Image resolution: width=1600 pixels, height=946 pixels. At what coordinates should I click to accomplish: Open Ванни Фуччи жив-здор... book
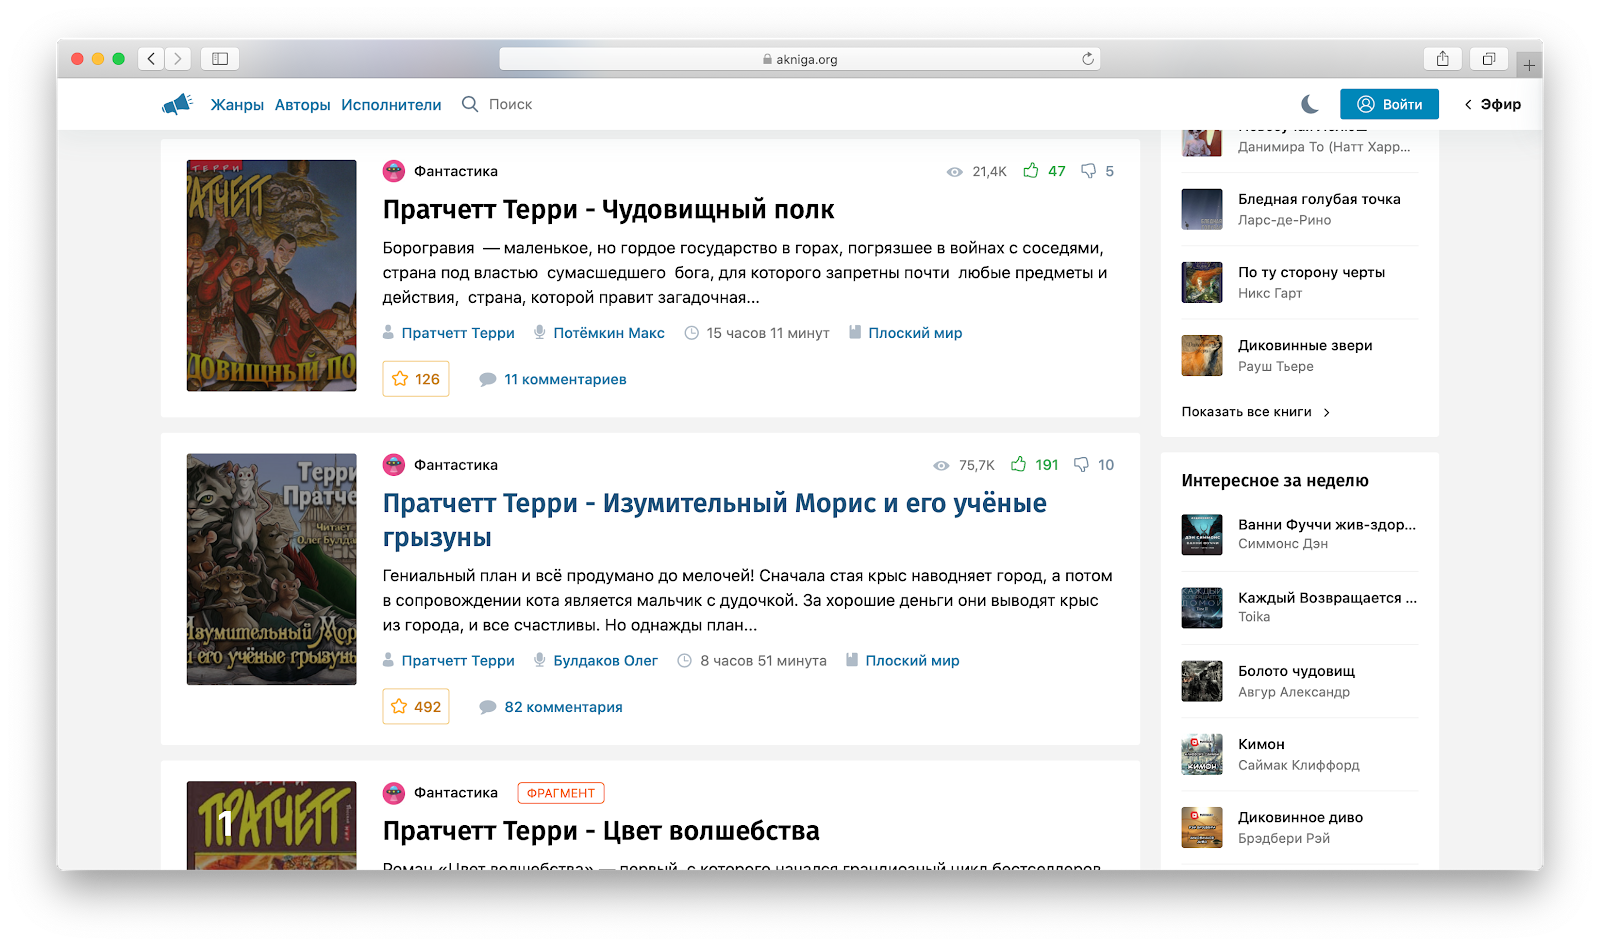click(x=1327, y=524)
